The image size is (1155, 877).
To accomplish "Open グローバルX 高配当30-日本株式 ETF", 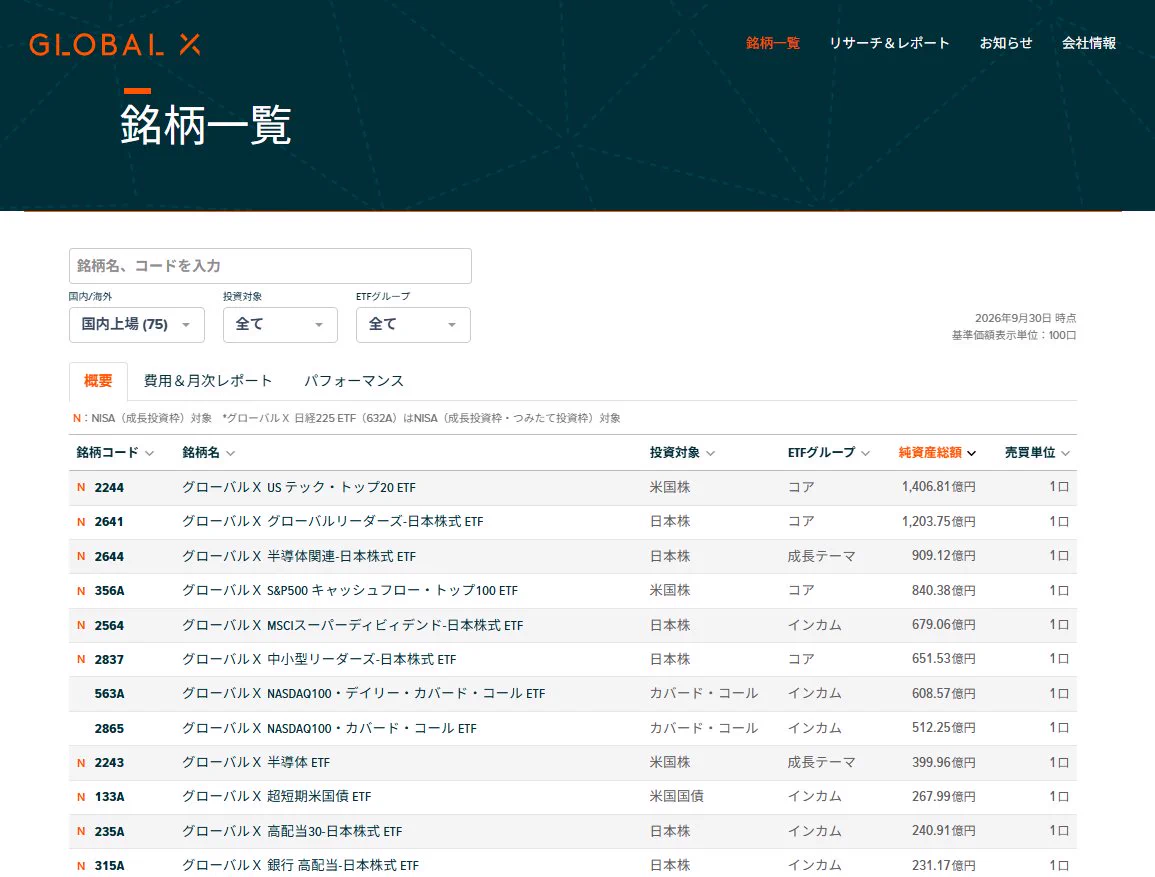I will click(x=292, y=831).
